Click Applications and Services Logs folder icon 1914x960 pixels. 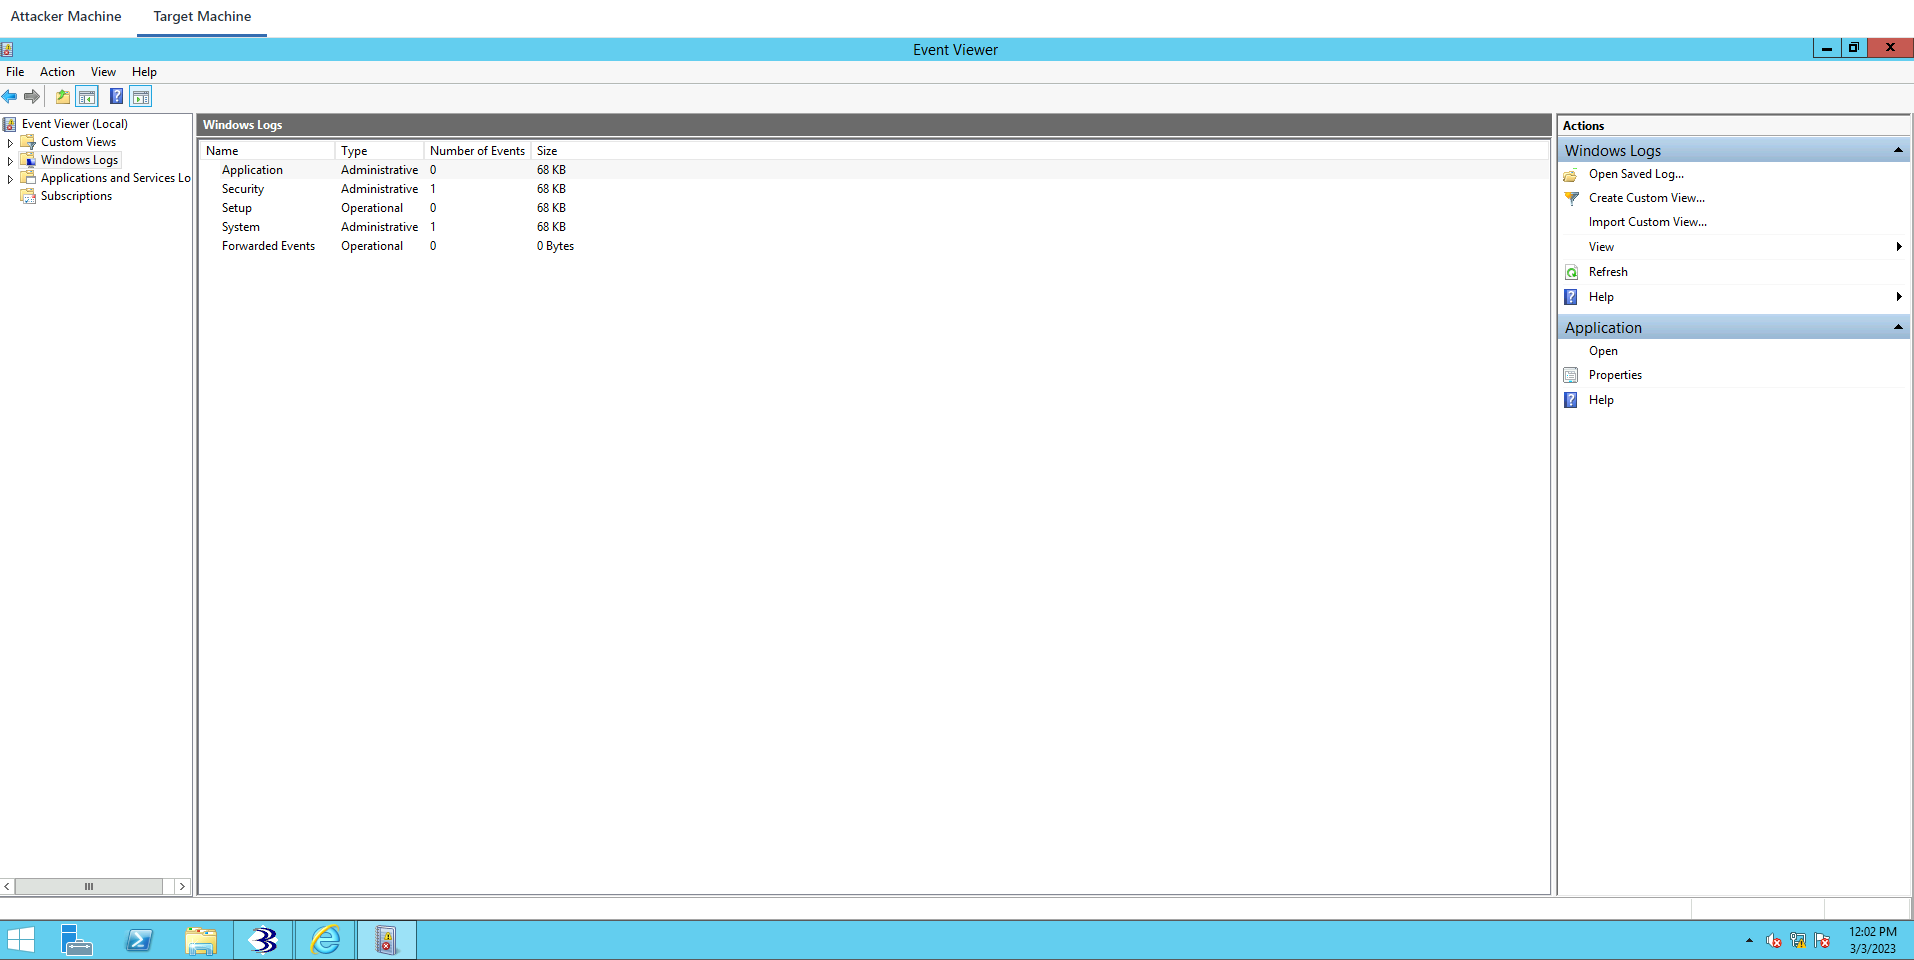pyautogui.click(x=29, y=178)
